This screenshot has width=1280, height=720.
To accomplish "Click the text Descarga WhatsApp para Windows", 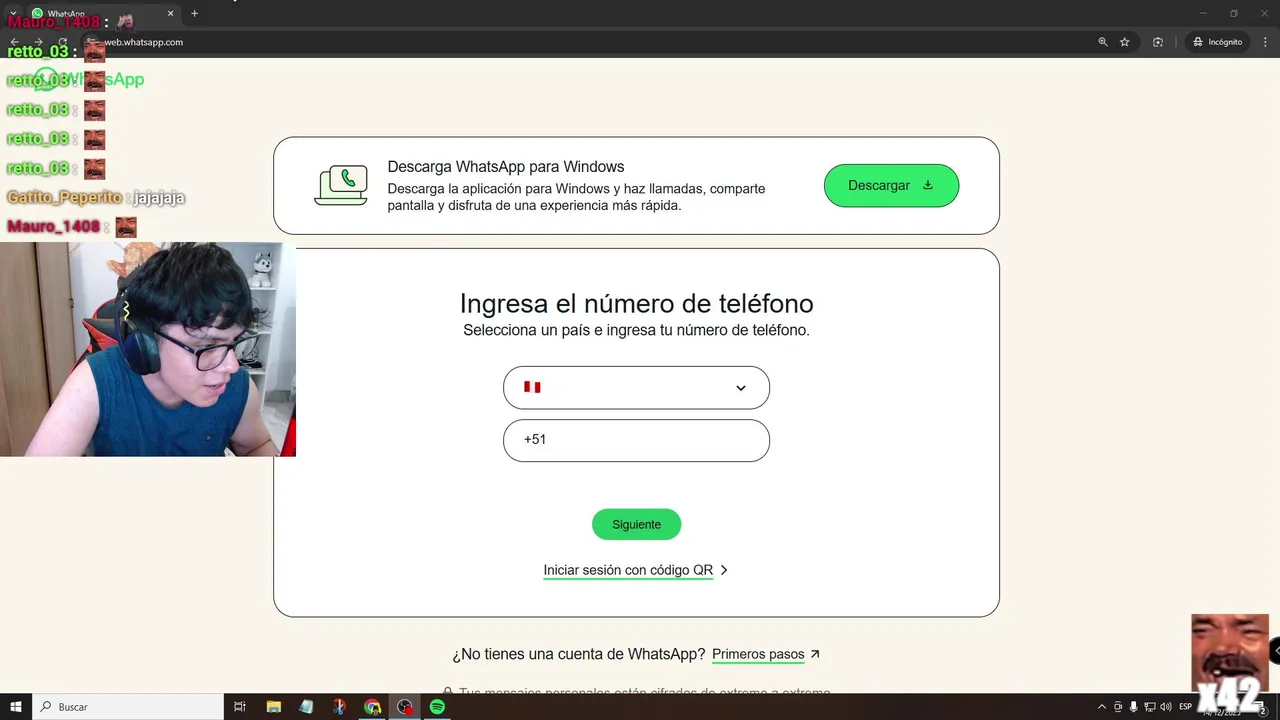I will coord(506,167).
